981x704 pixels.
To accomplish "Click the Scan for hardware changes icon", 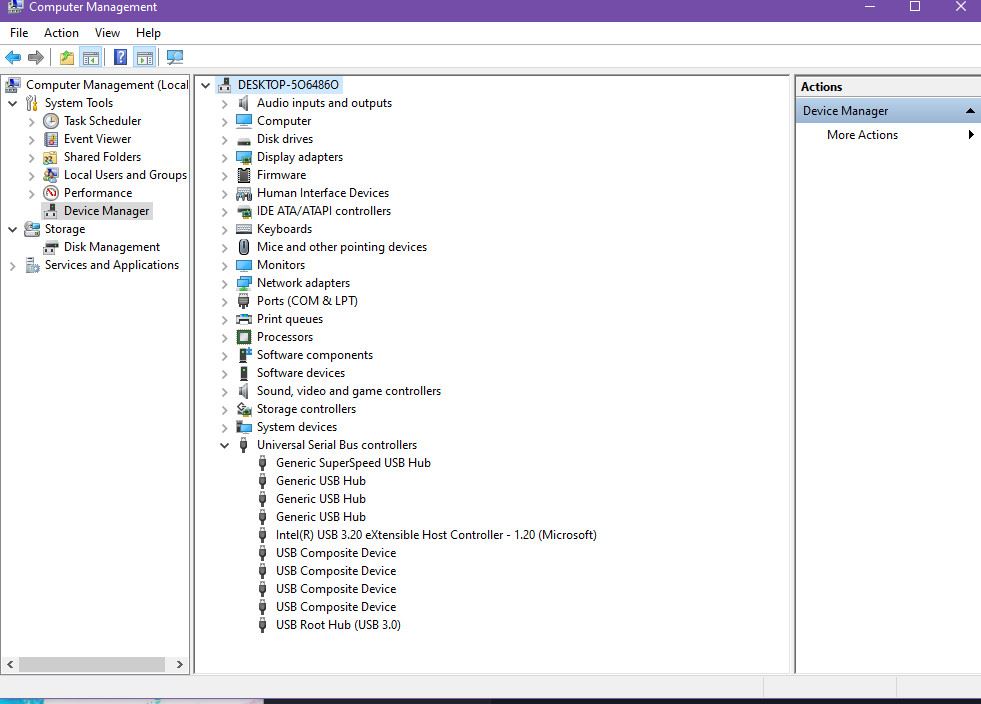I will [x=175, y=58].
